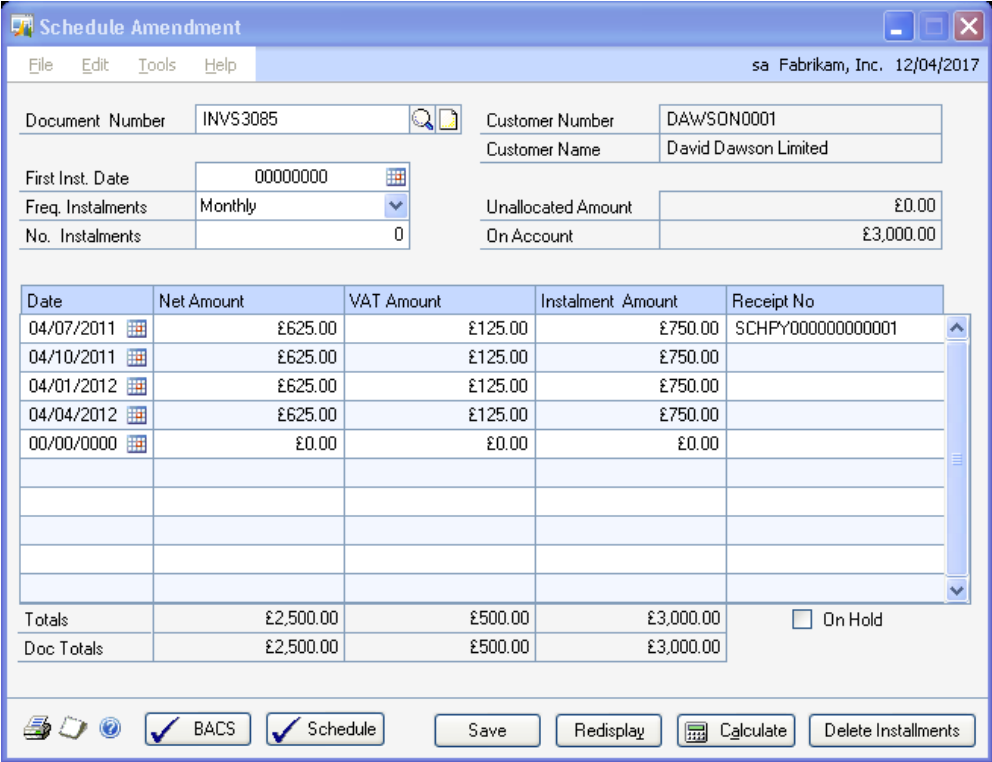Open calendar icon for 04/10/2011 row
The width and height of the screenshot is (992, 762).
pos(137,357)
